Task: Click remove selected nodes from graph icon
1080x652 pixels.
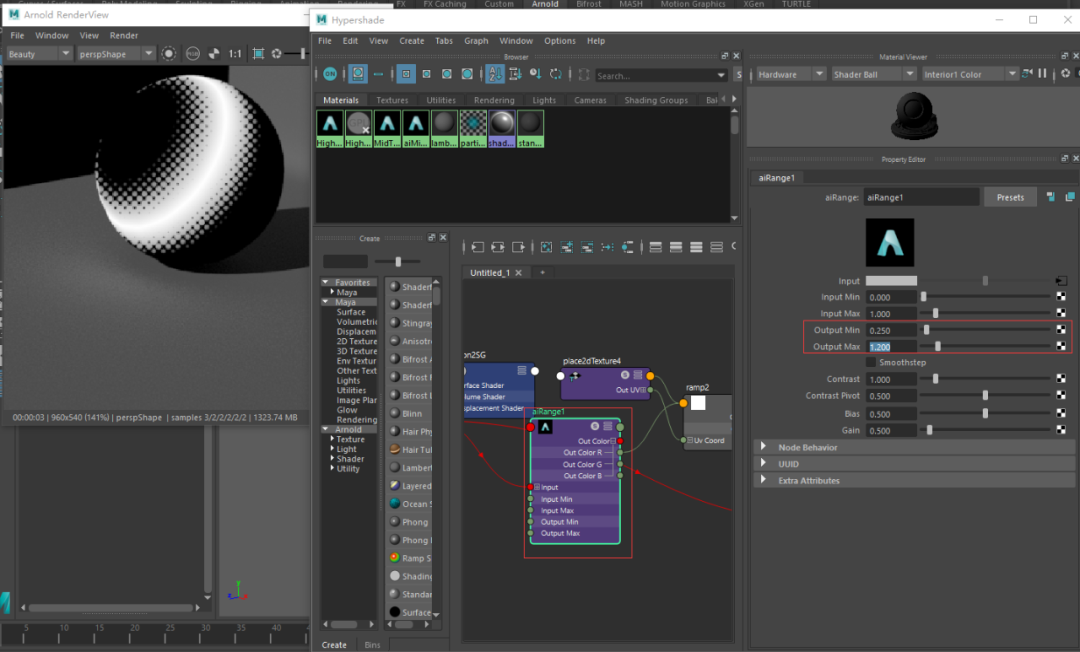Action: (587, 247)
